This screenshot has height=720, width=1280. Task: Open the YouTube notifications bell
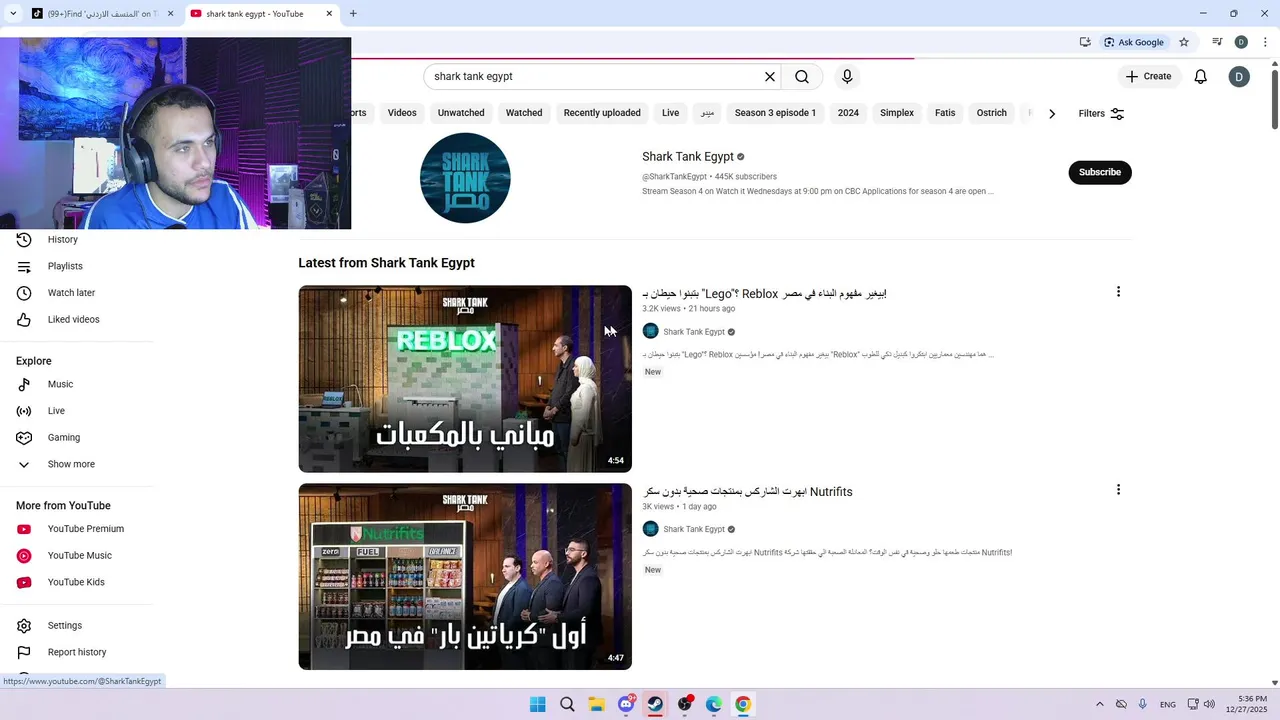point(1201,76)
